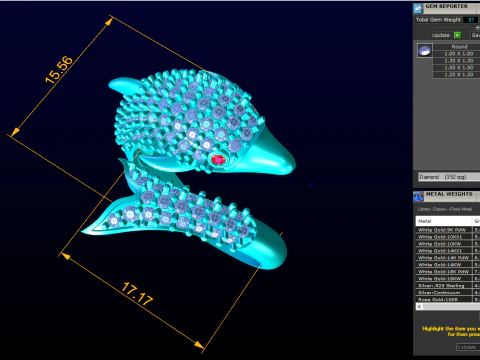Select the red ruby eye gem on dolphin
480x360 pixels.
[x=219, y=160]
